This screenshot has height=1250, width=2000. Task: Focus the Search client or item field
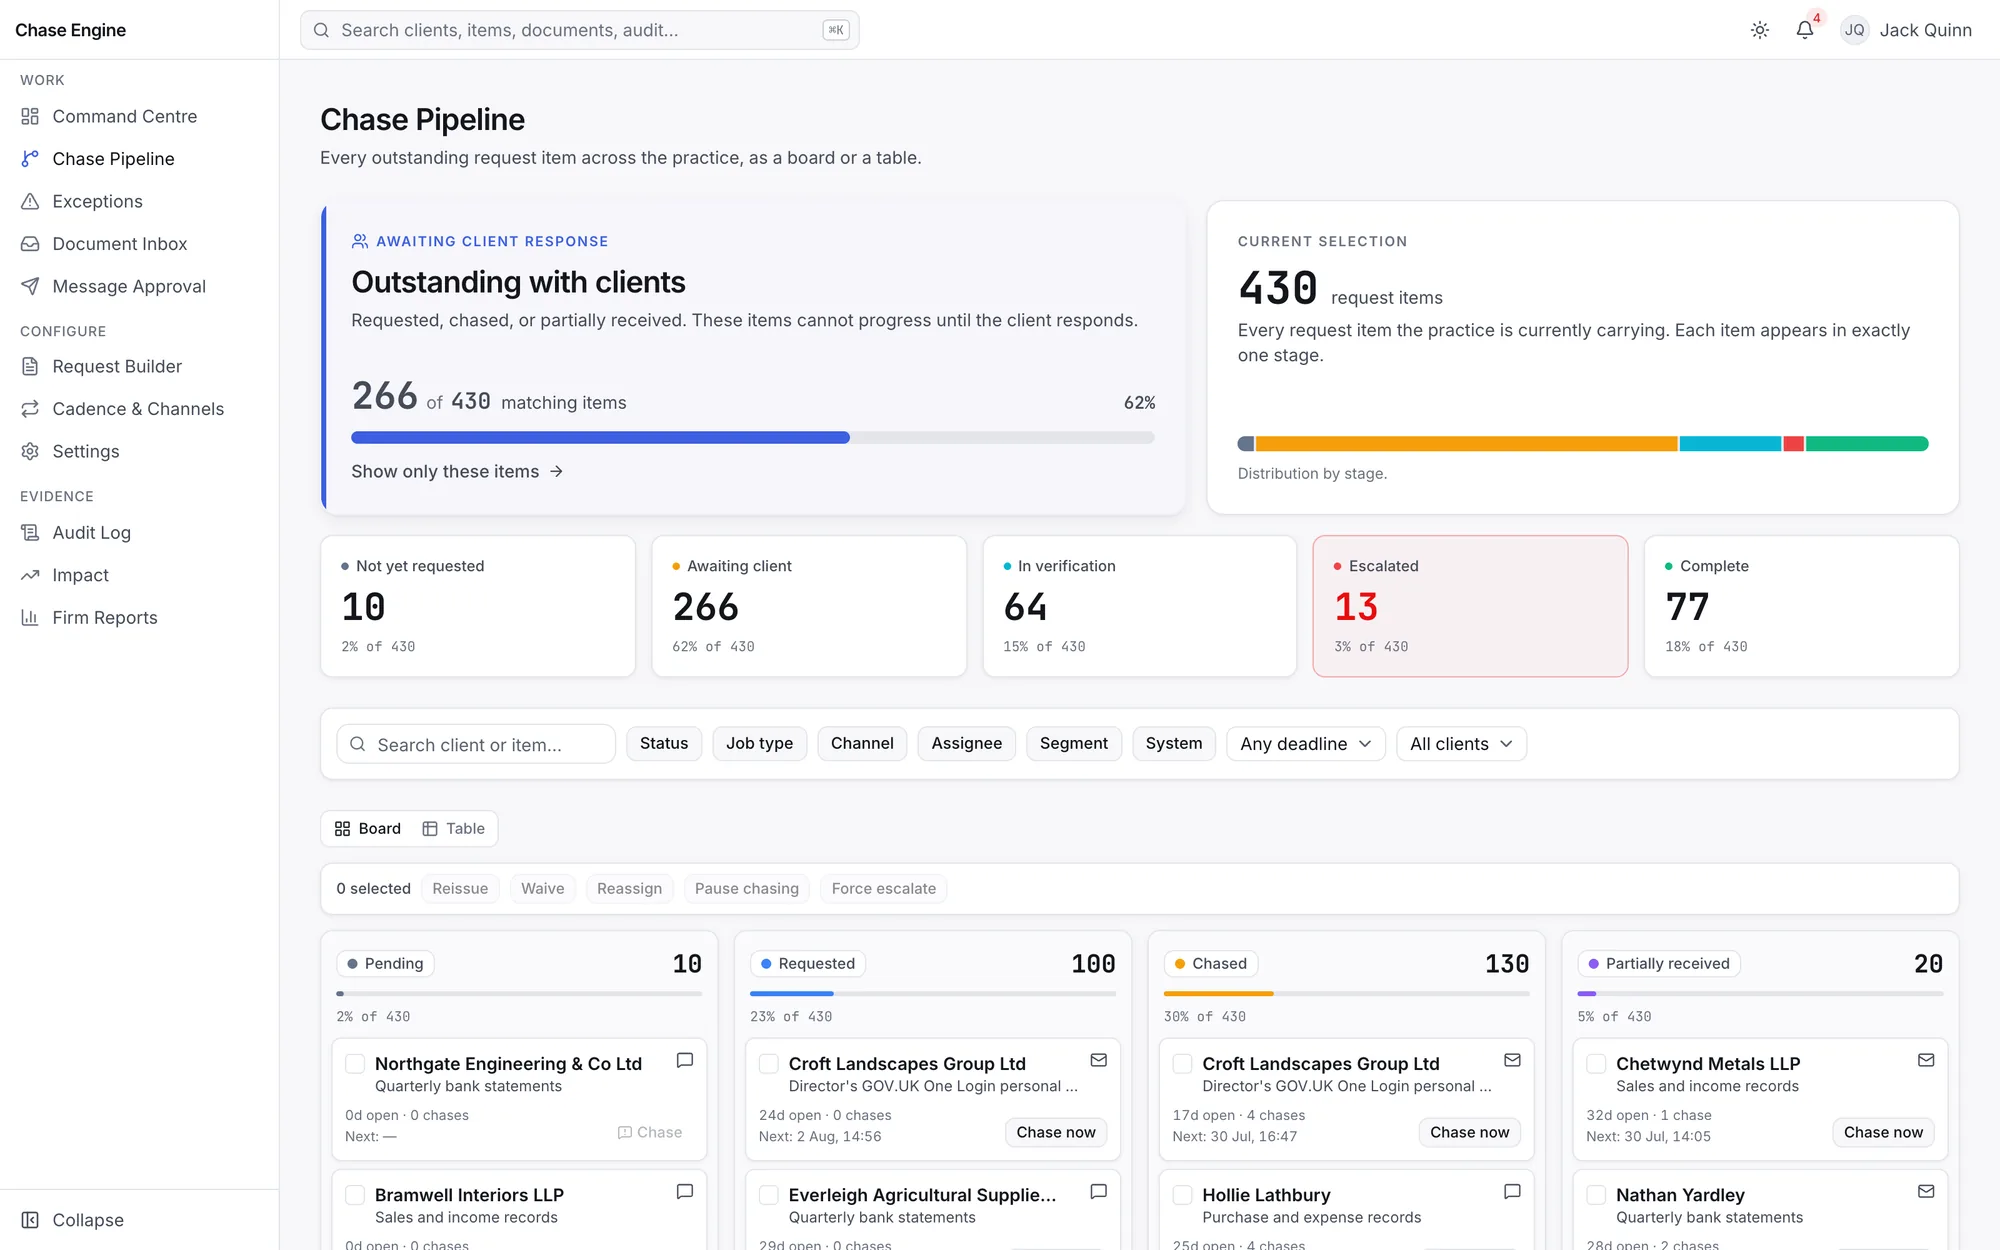(476, 744)
